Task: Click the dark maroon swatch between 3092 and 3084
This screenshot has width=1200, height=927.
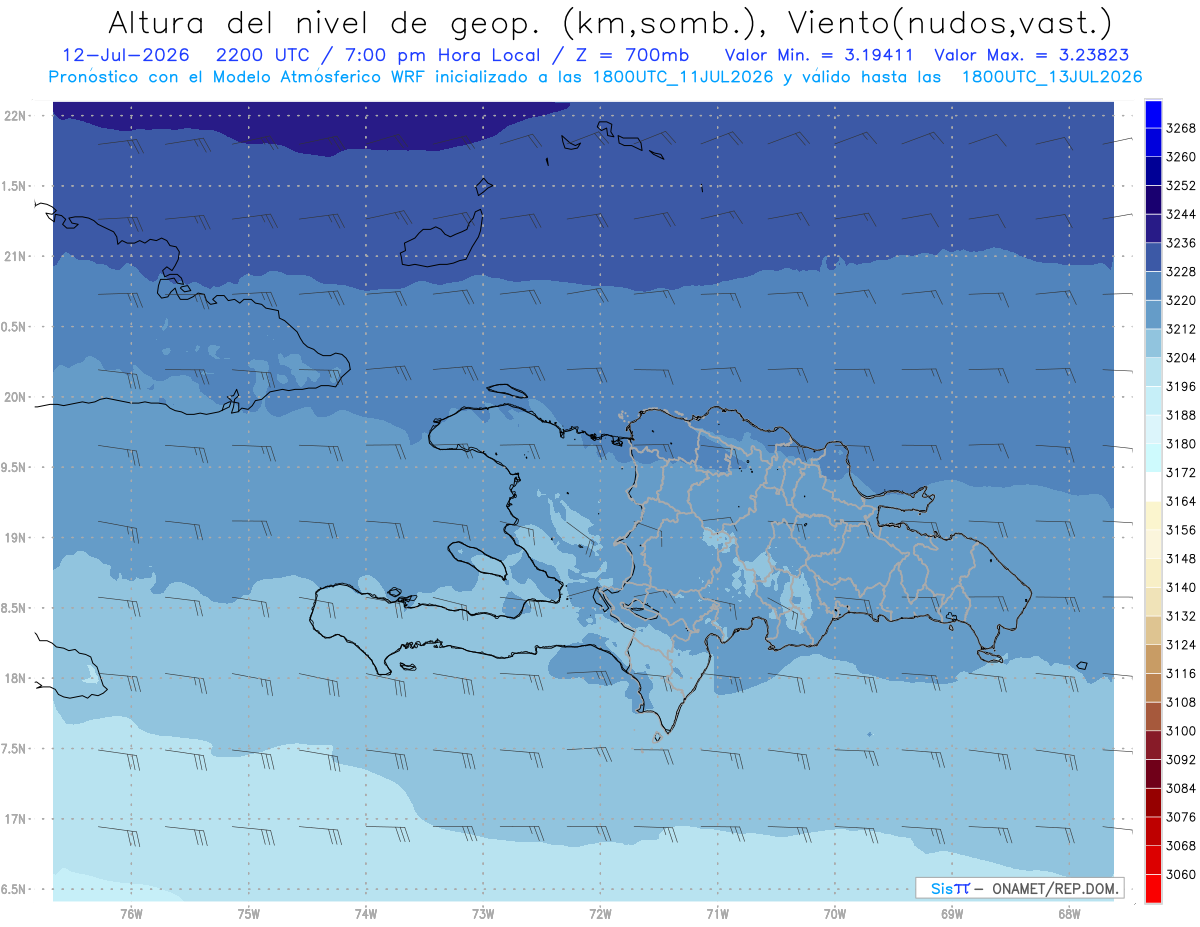Action: tap(1153, 774)
